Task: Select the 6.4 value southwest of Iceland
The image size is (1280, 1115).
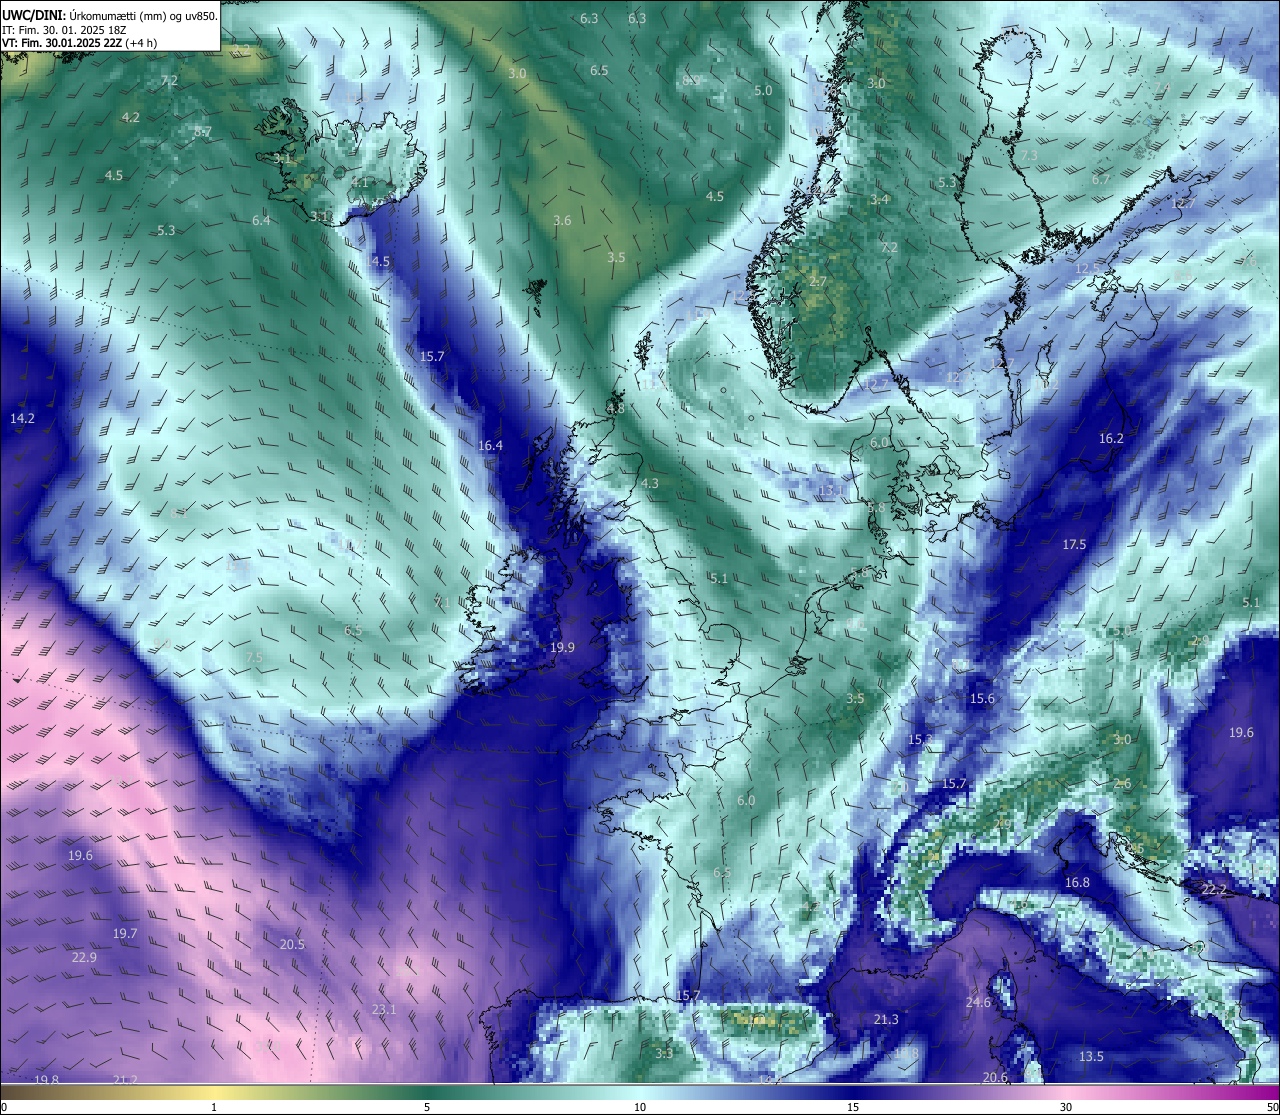Action: 261,220
